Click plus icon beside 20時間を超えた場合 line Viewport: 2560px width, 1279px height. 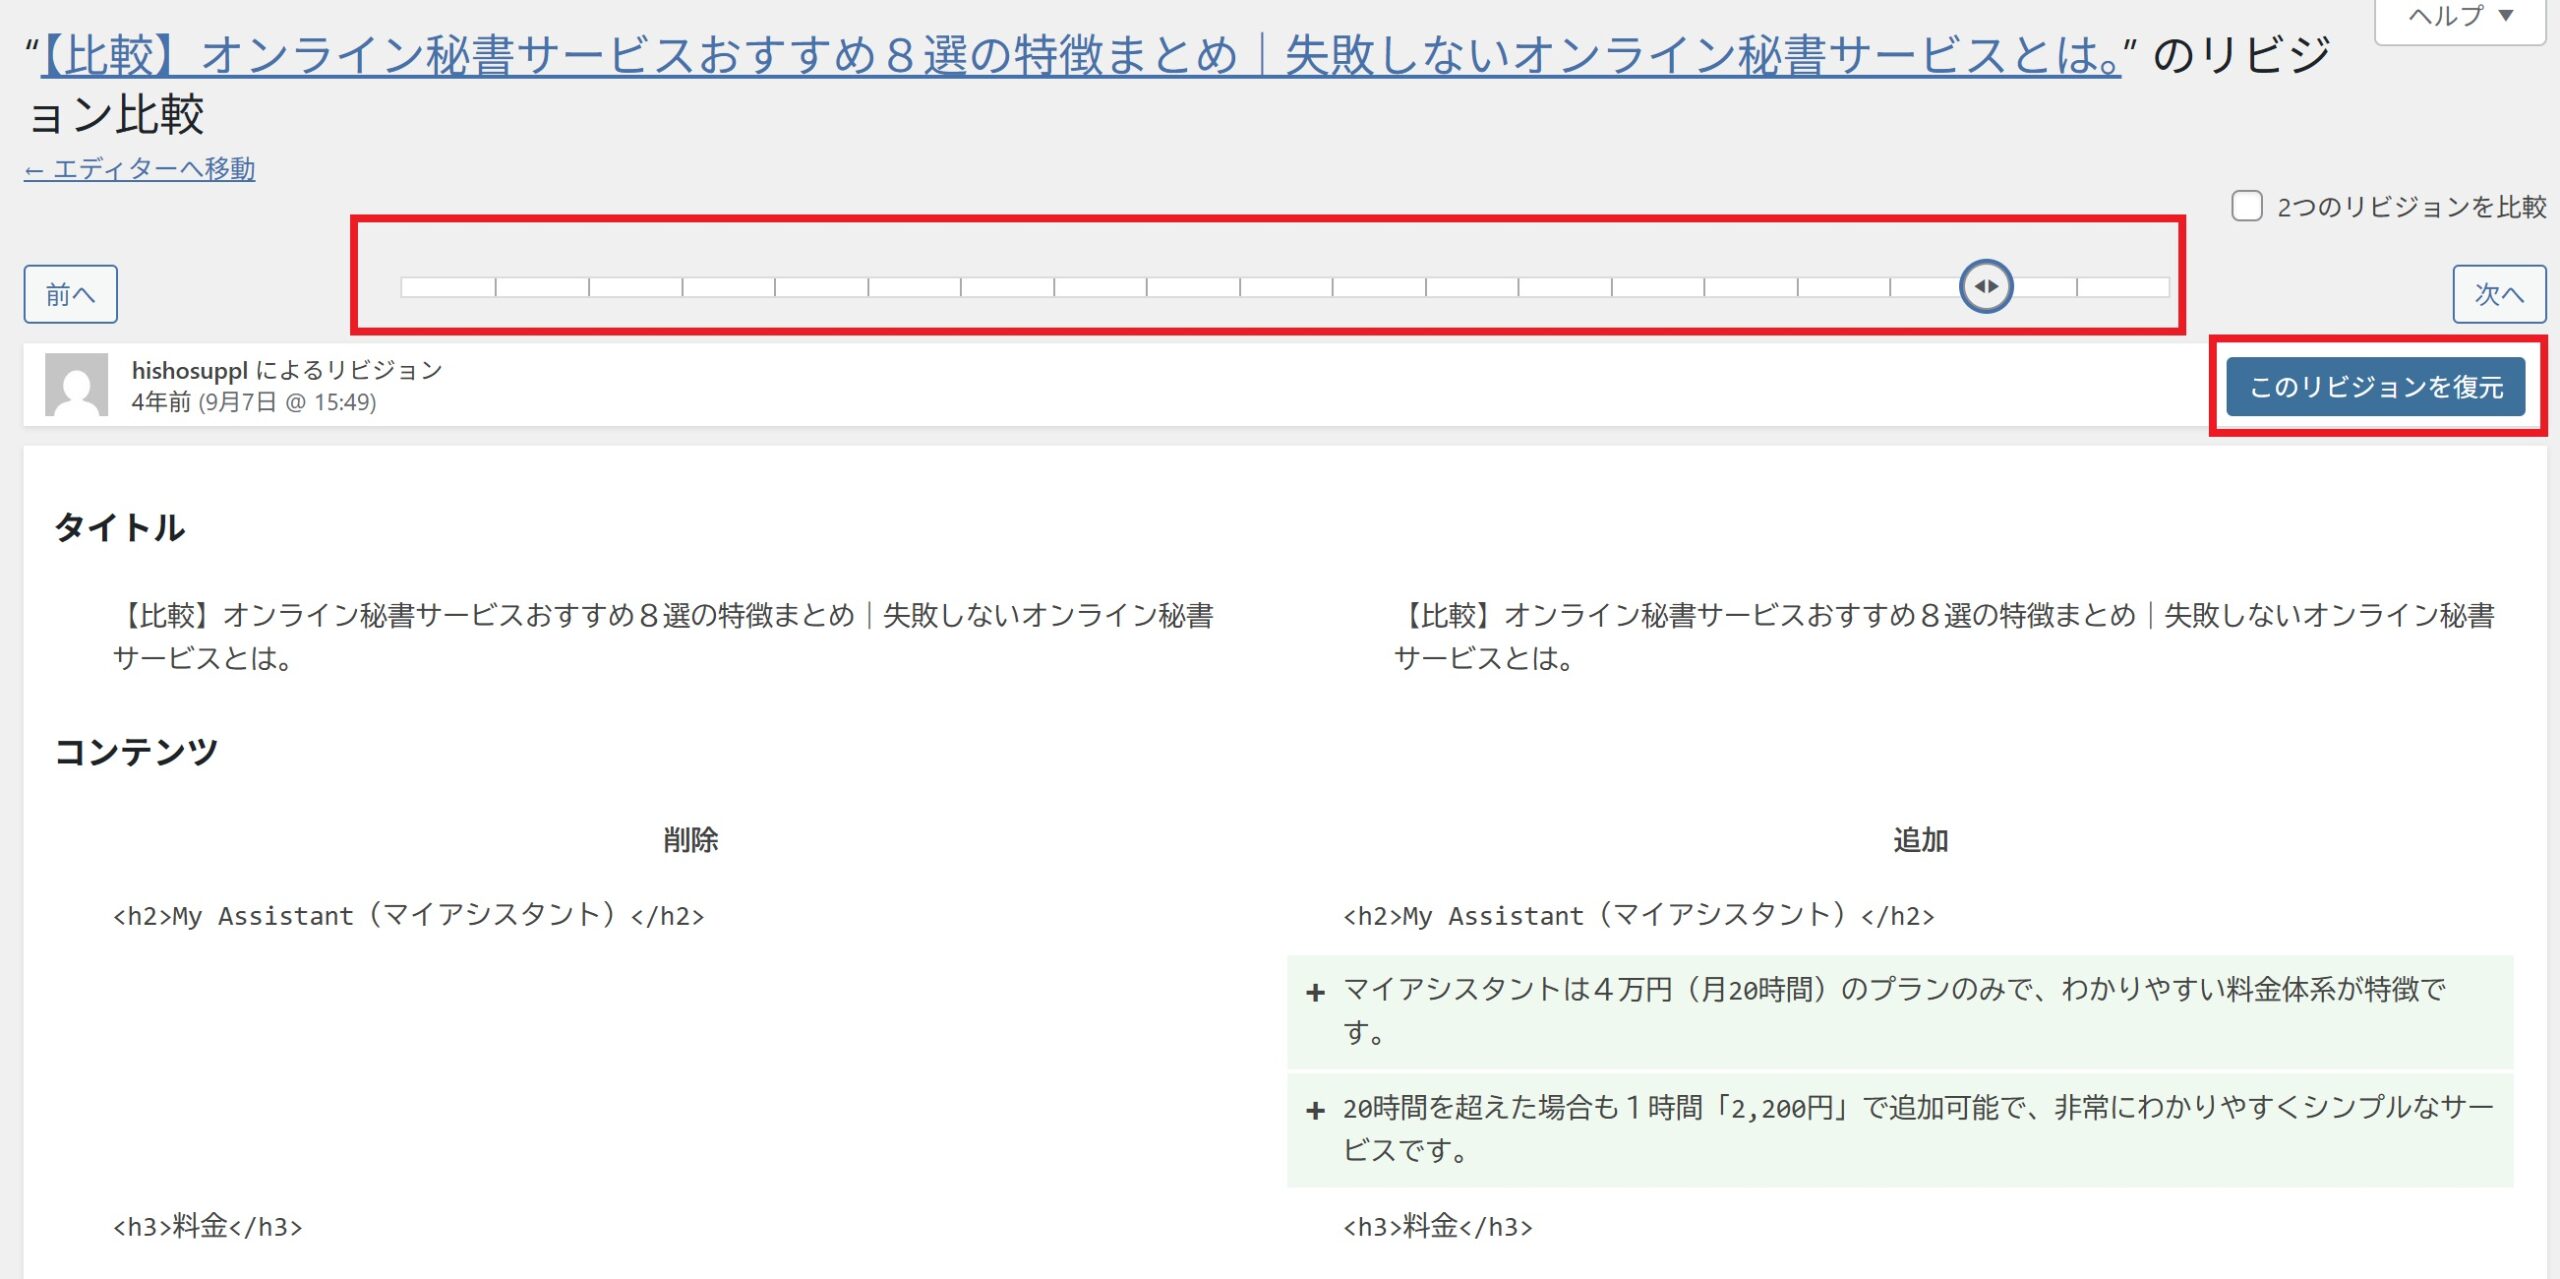(x=1315, y=1110)
